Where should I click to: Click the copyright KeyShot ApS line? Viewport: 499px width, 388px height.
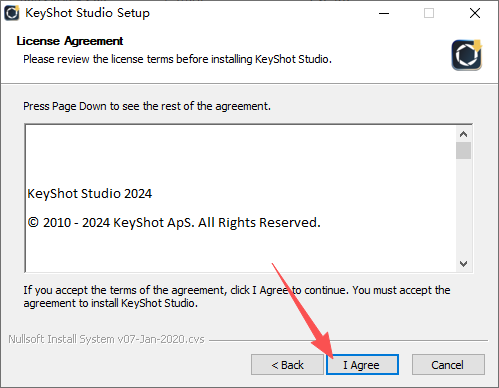[x=174, y=223]
